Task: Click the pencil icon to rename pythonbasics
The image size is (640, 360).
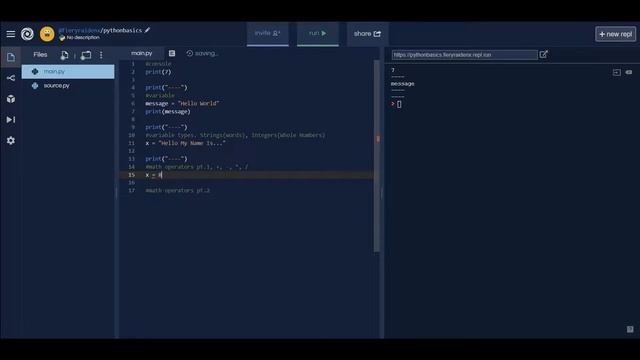Action: (x=147, y=30)
